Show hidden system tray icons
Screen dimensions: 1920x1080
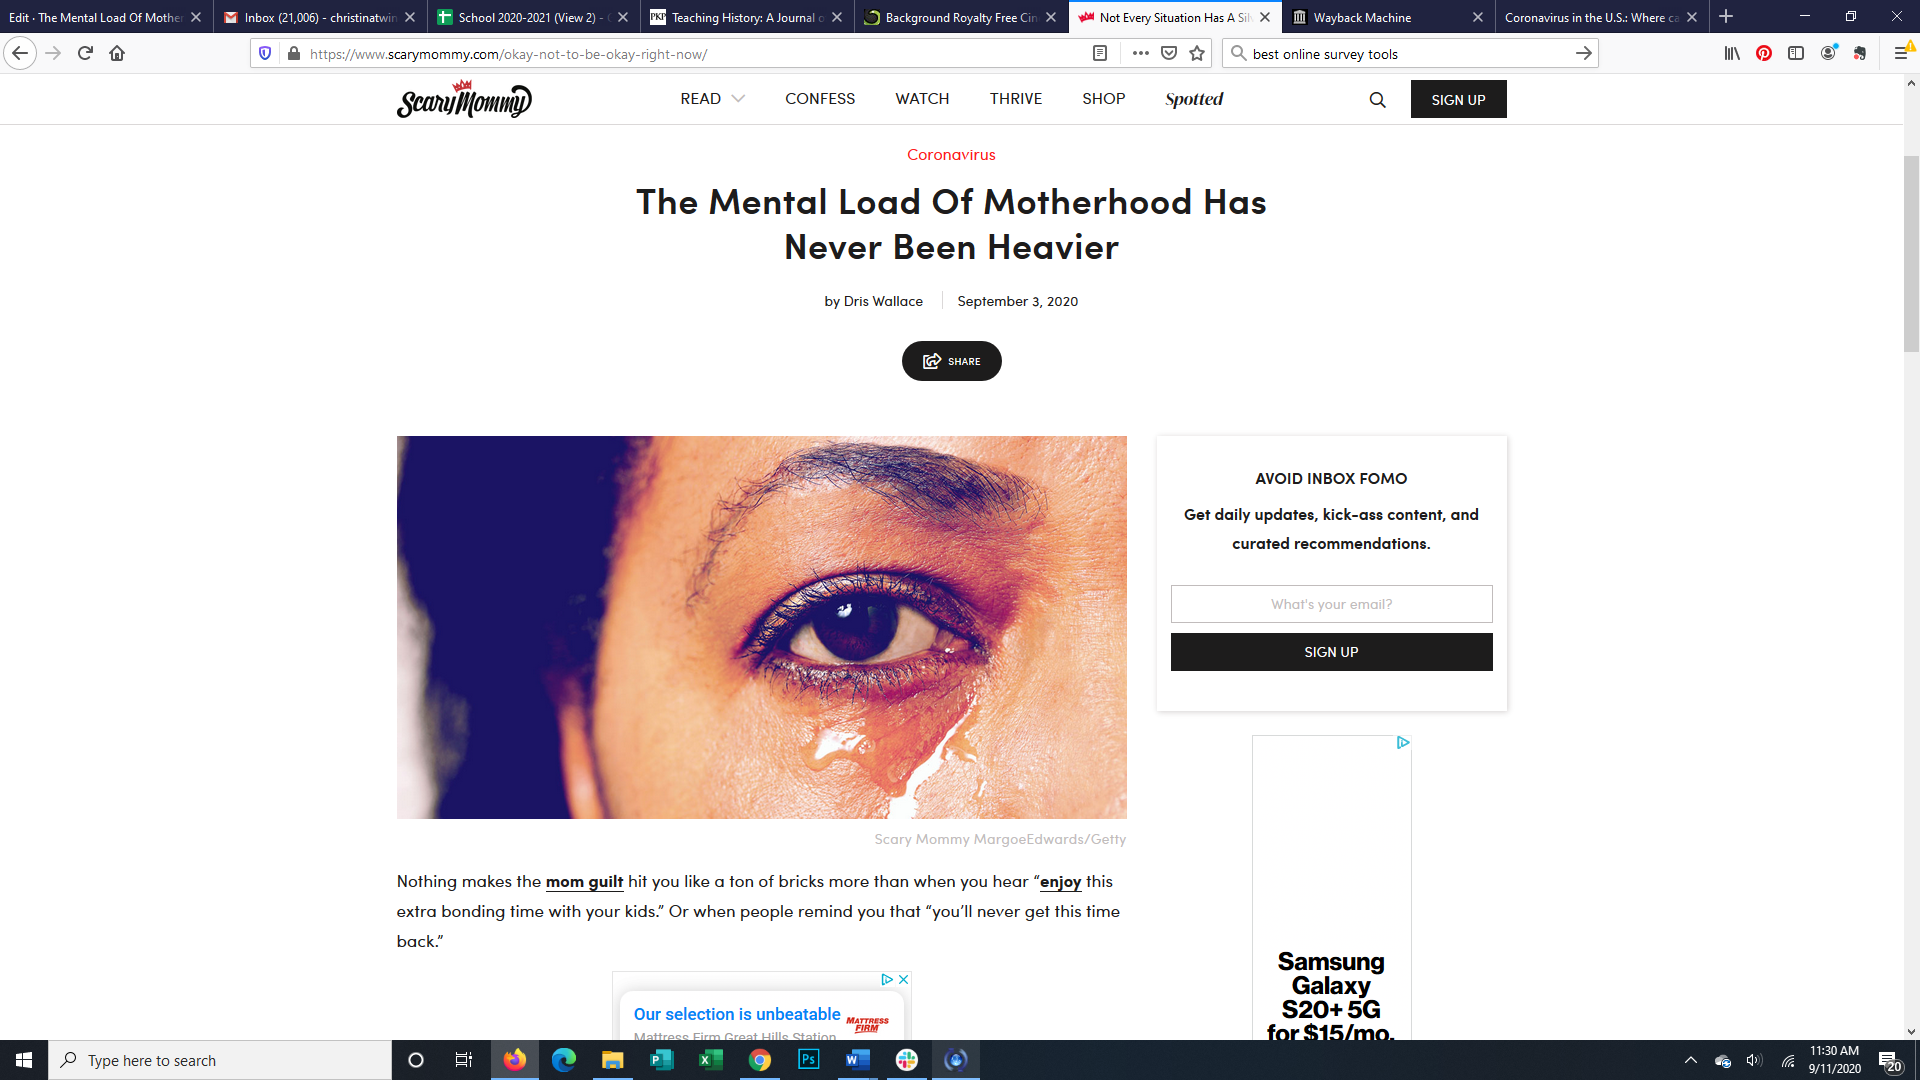point(1690,1060)
